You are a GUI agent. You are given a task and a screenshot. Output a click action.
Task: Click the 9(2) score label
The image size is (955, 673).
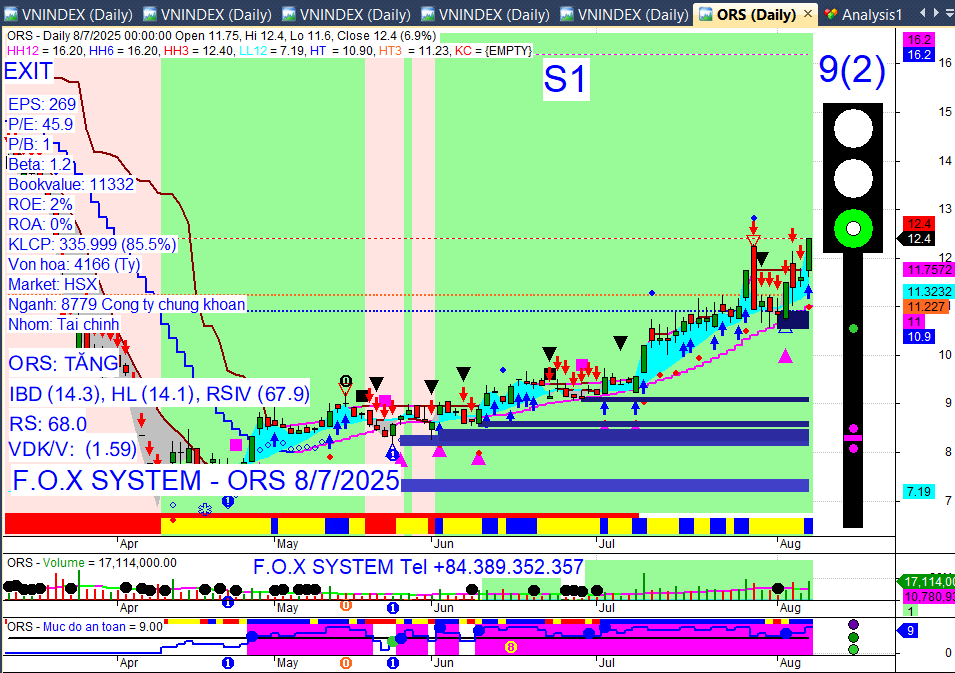851,69
